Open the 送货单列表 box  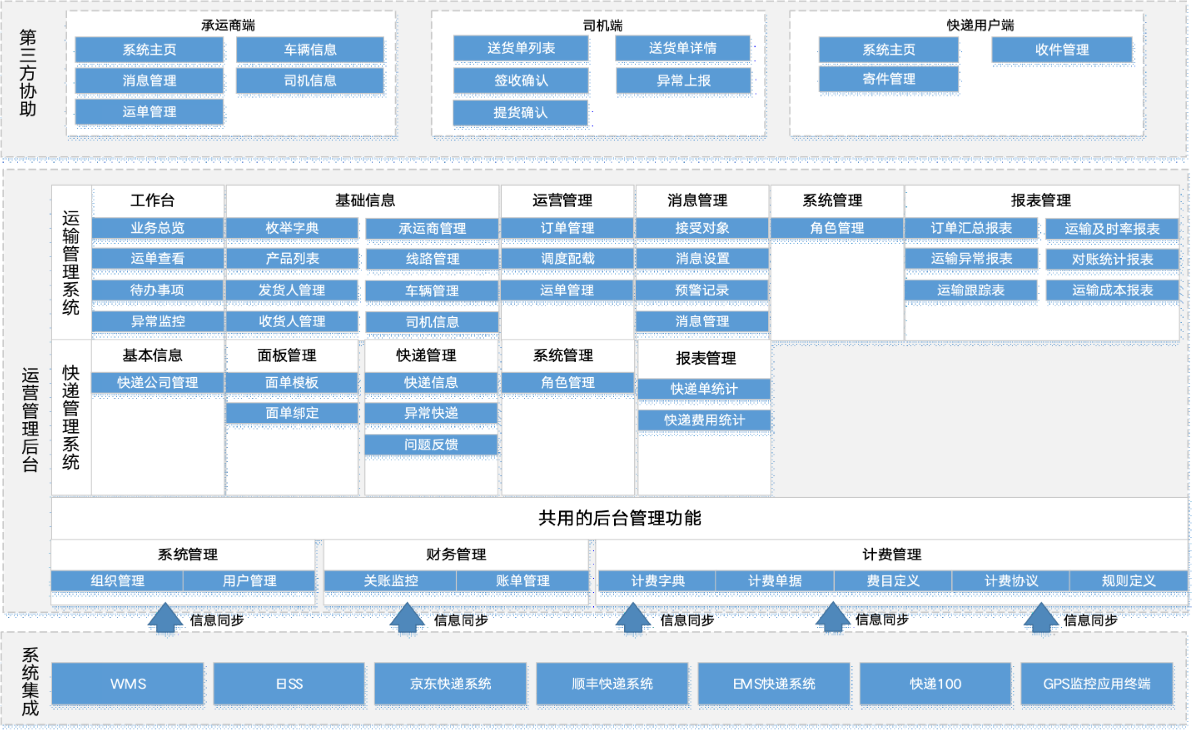point(521,48)
